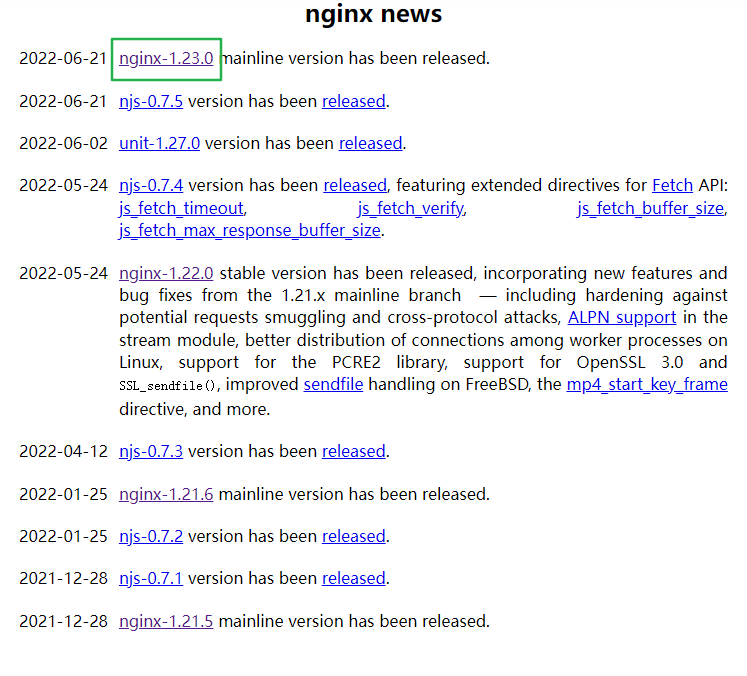Follow 'released' link in njs-0.7.2 row

pos(353,536)
